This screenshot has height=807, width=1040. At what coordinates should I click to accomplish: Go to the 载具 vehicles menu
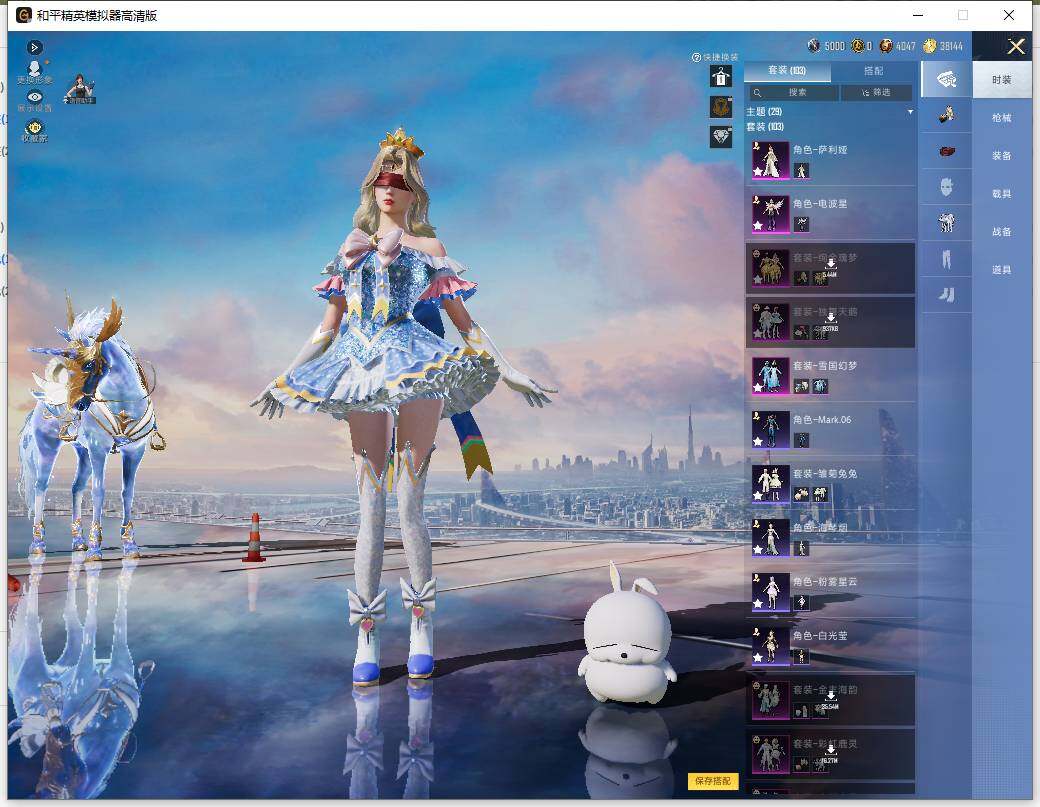(x=1002, y=194)
